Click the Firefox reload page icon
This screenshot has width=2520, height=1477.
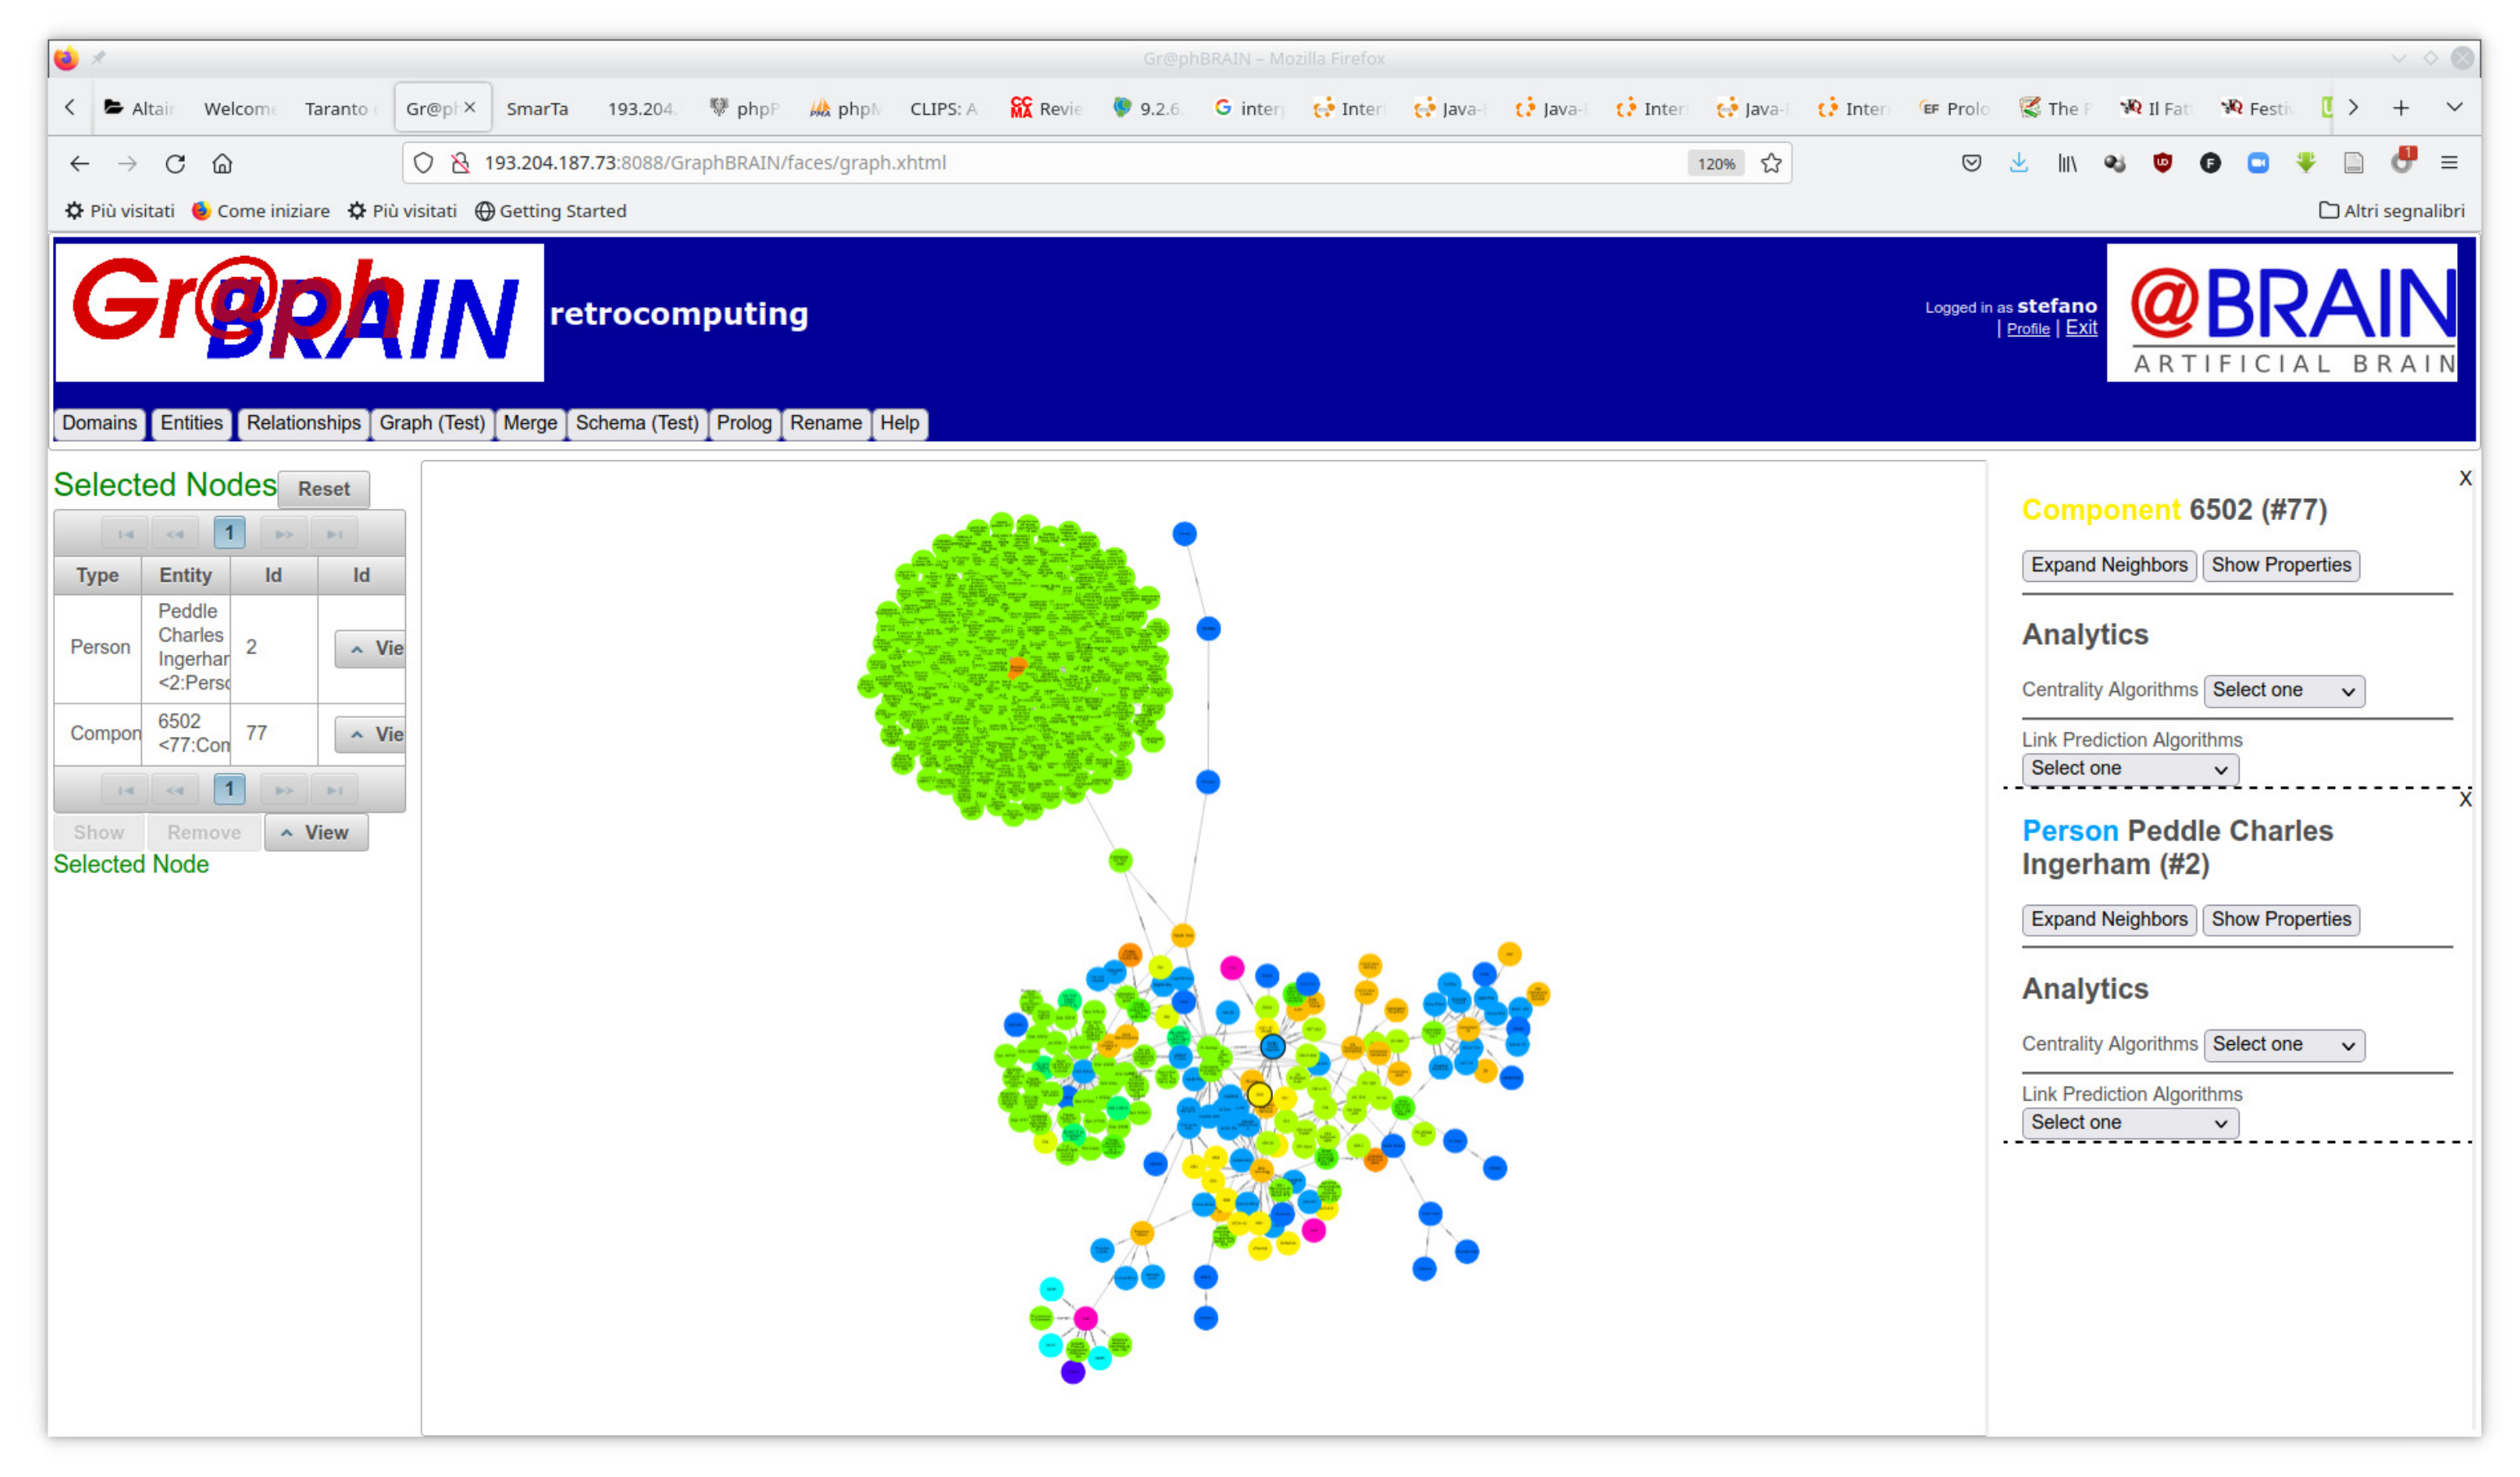tap(175, 163)
